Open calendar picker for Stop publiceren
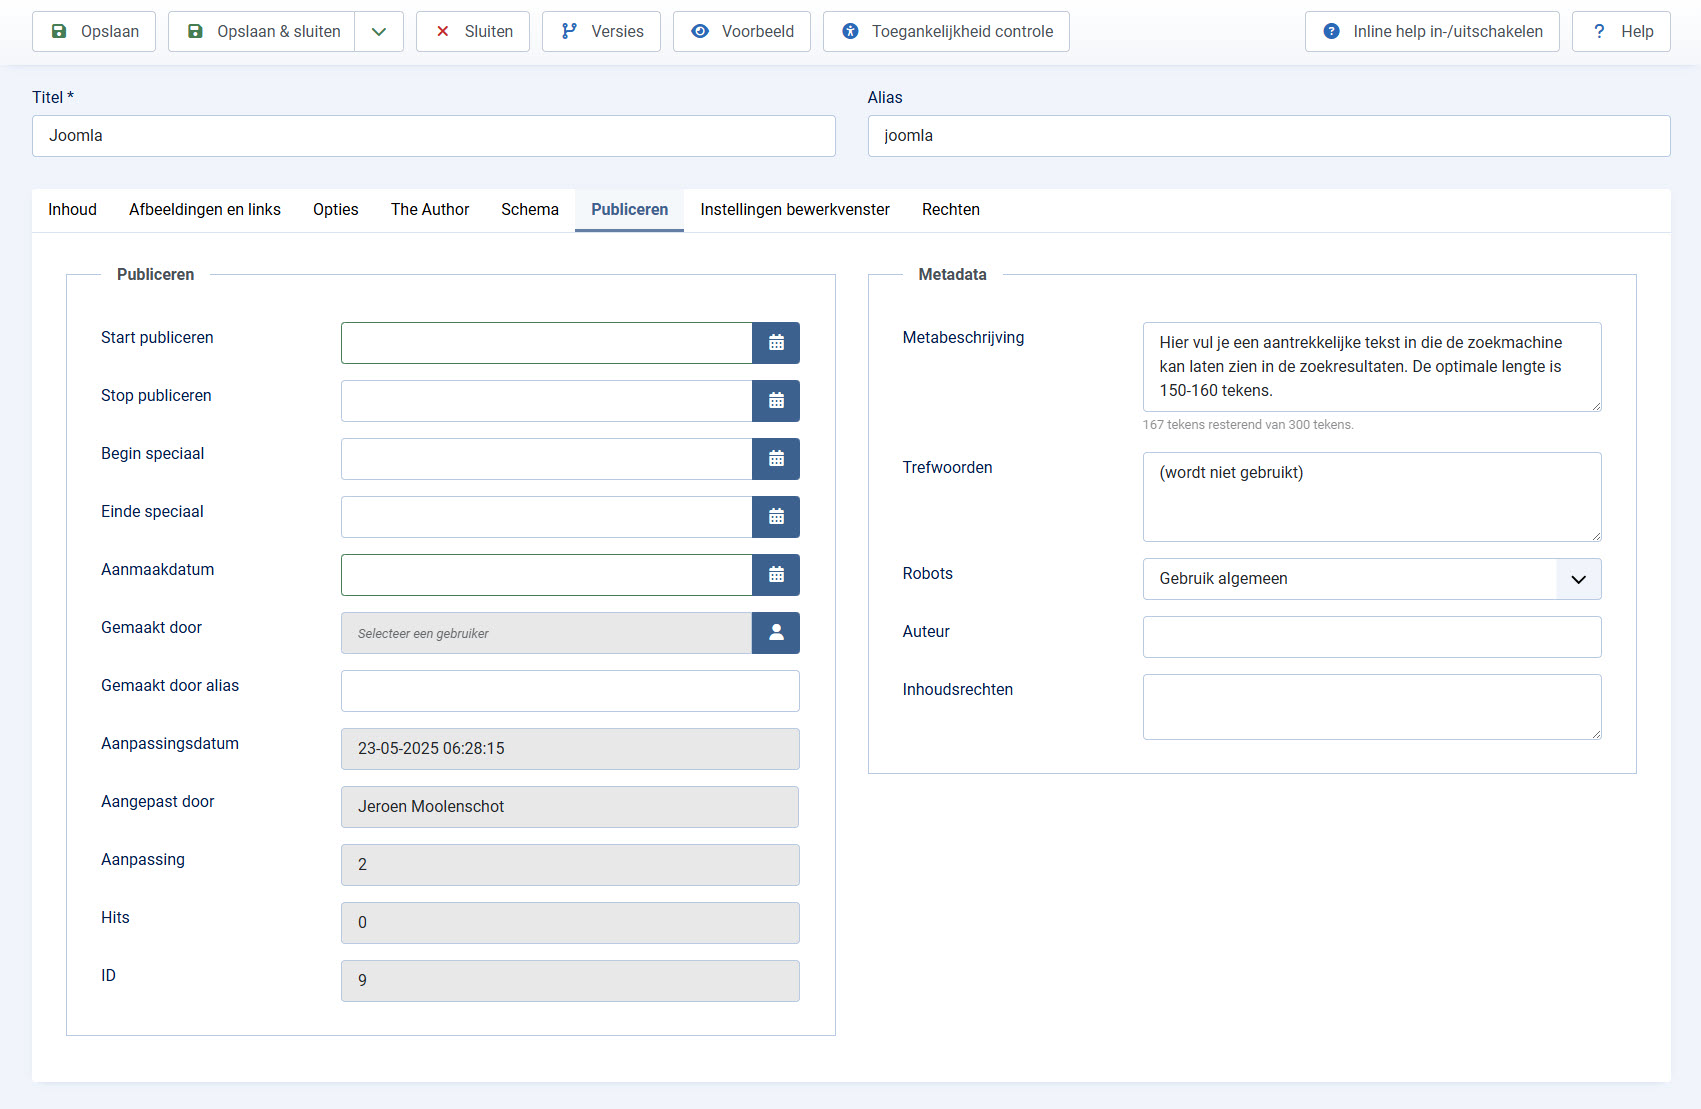This screenshot has height=1109, width=1701. click(x=776, y=401)
